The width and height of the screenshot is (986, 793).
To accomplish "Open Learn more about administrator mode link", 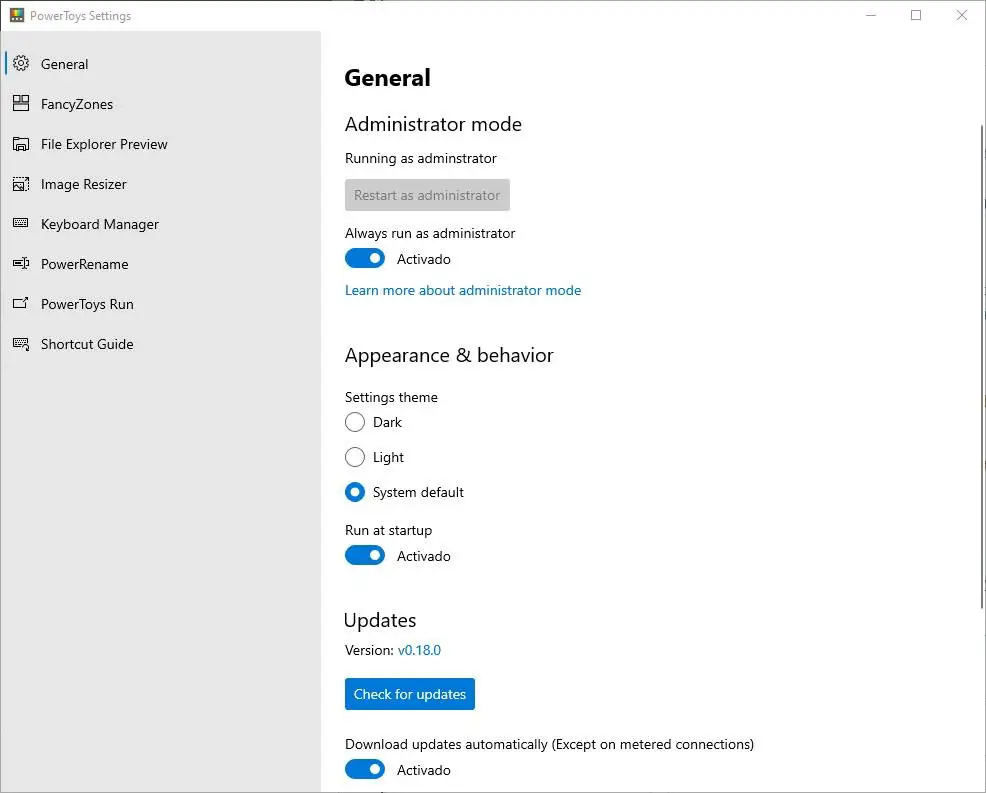I will click(463, 290).
